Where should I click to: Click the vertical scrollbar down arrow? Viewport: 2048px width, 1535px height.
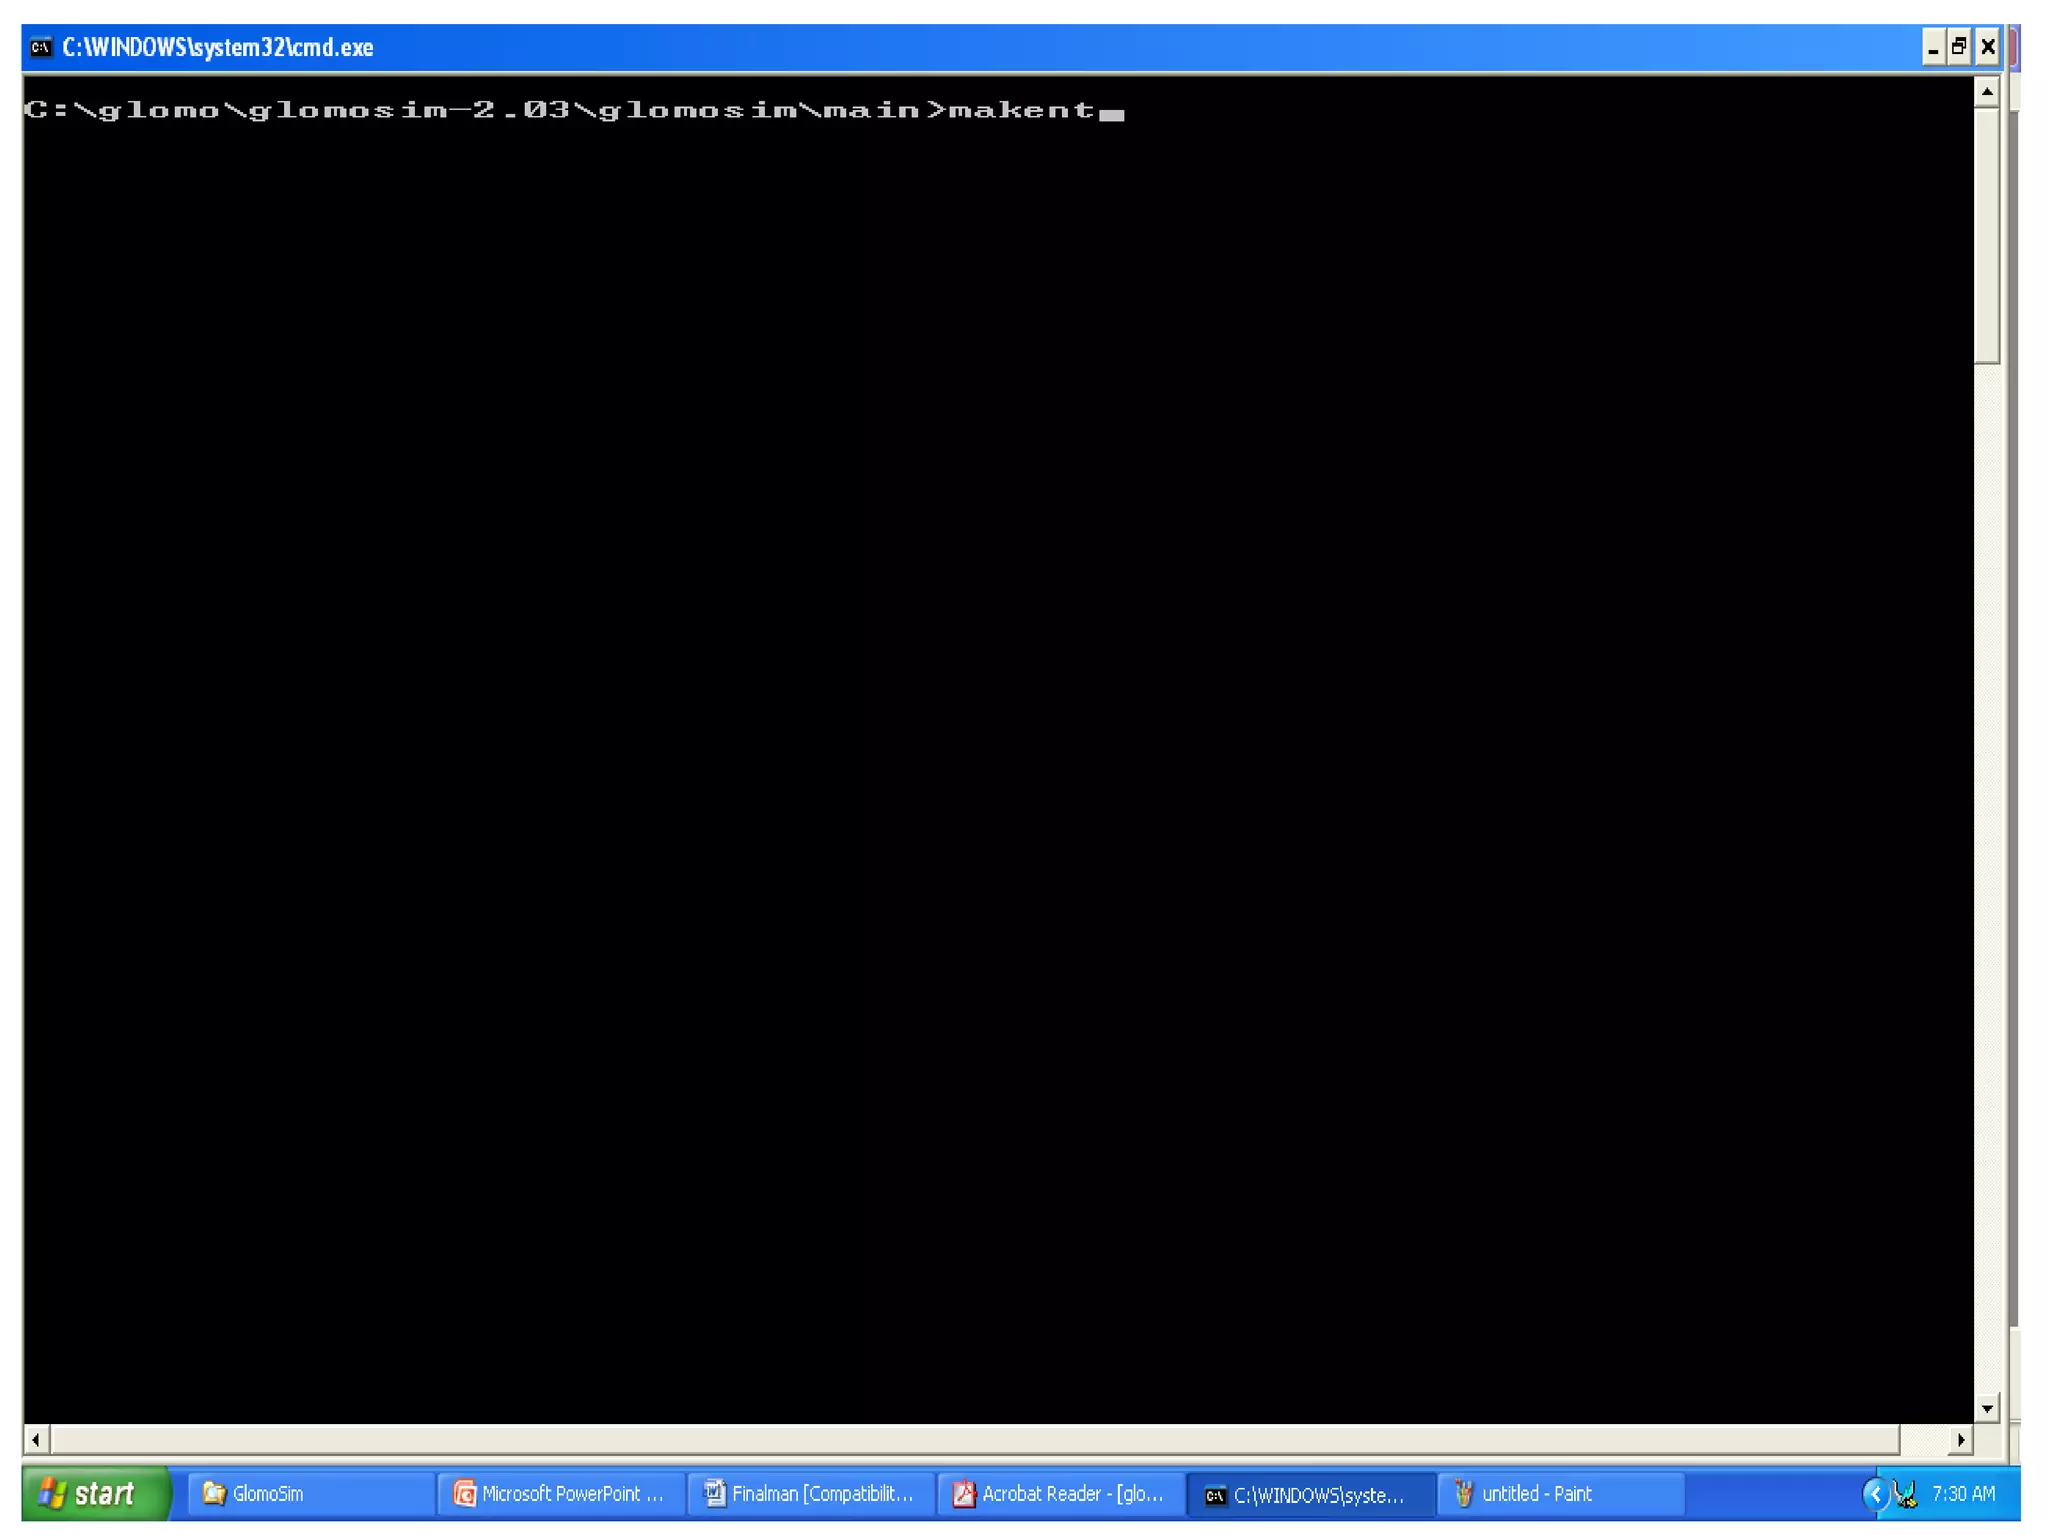tap(1986, 1408)
